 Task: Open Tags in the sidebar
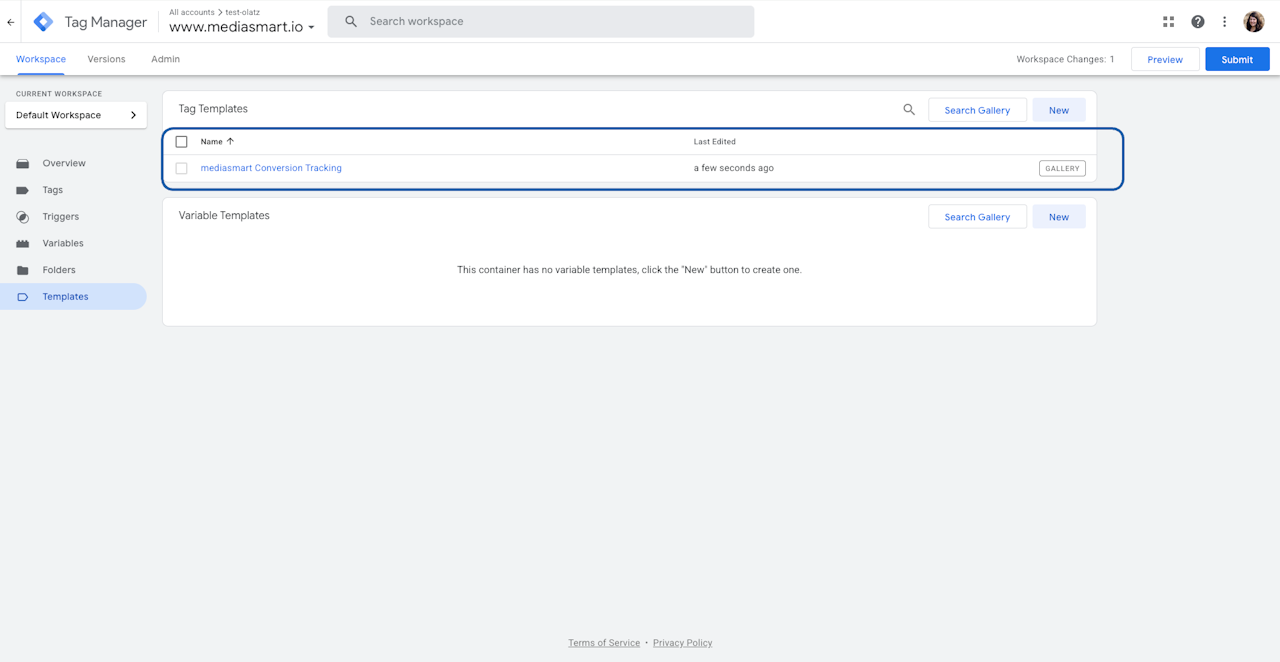tap(53, 190)
